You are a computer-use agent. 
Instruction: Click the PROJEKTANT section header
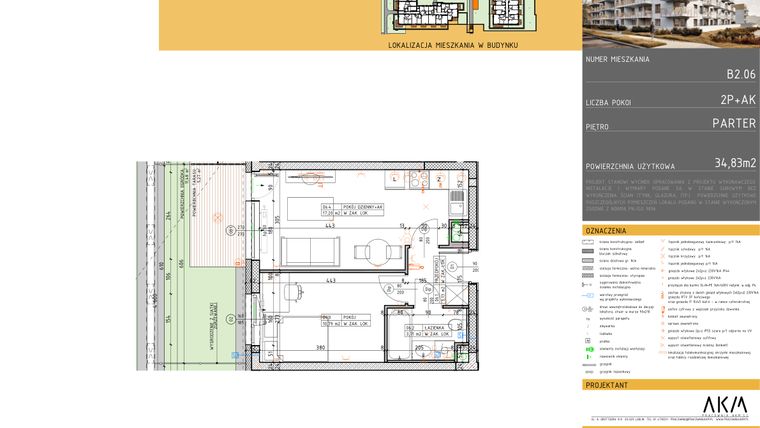[606, 384]
